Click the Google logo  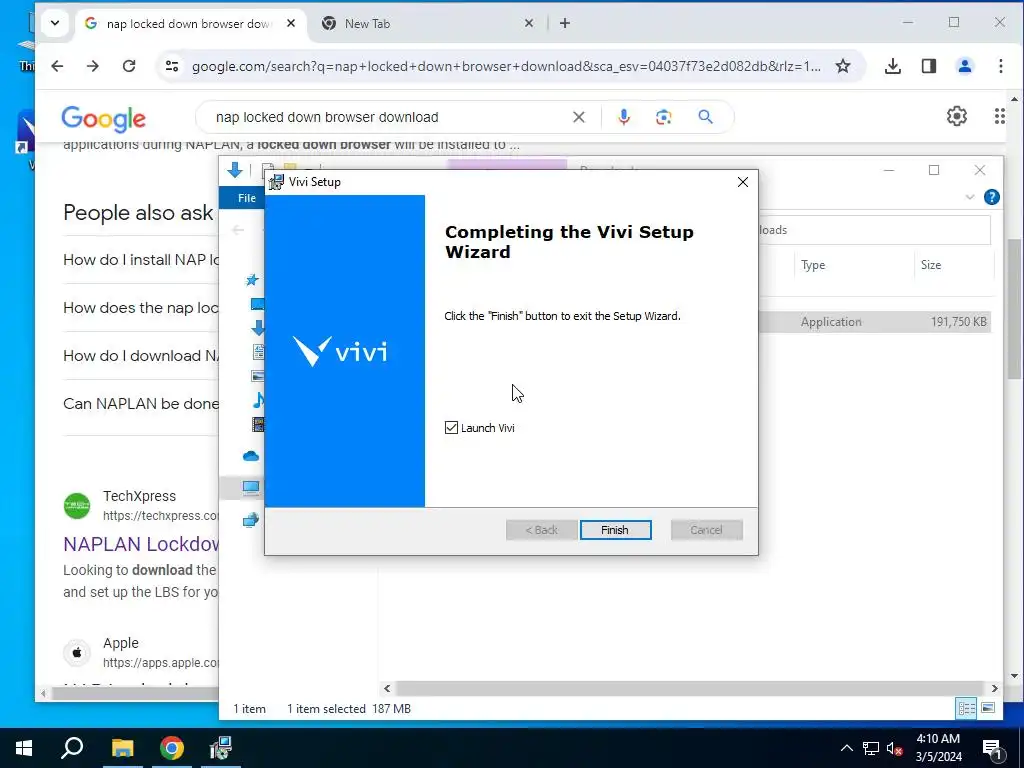tap(103, 119)
